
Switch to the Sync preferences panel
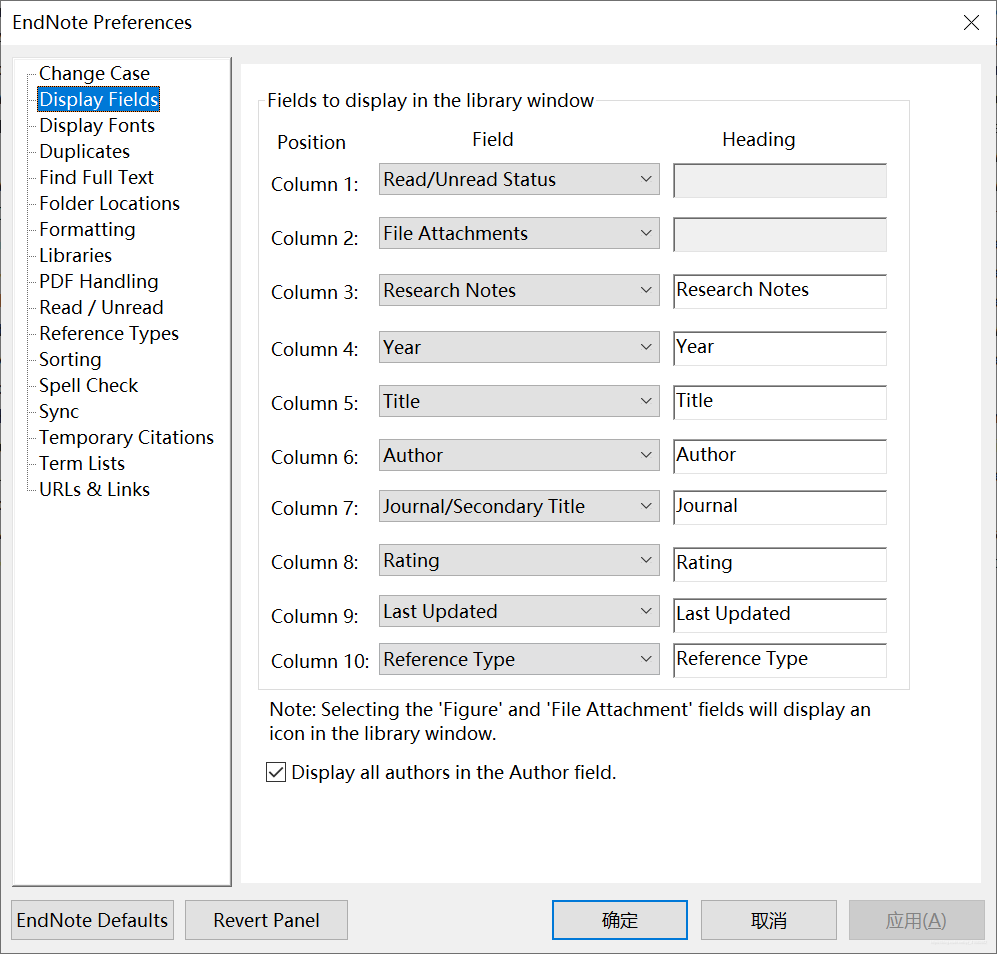[59, 412]
